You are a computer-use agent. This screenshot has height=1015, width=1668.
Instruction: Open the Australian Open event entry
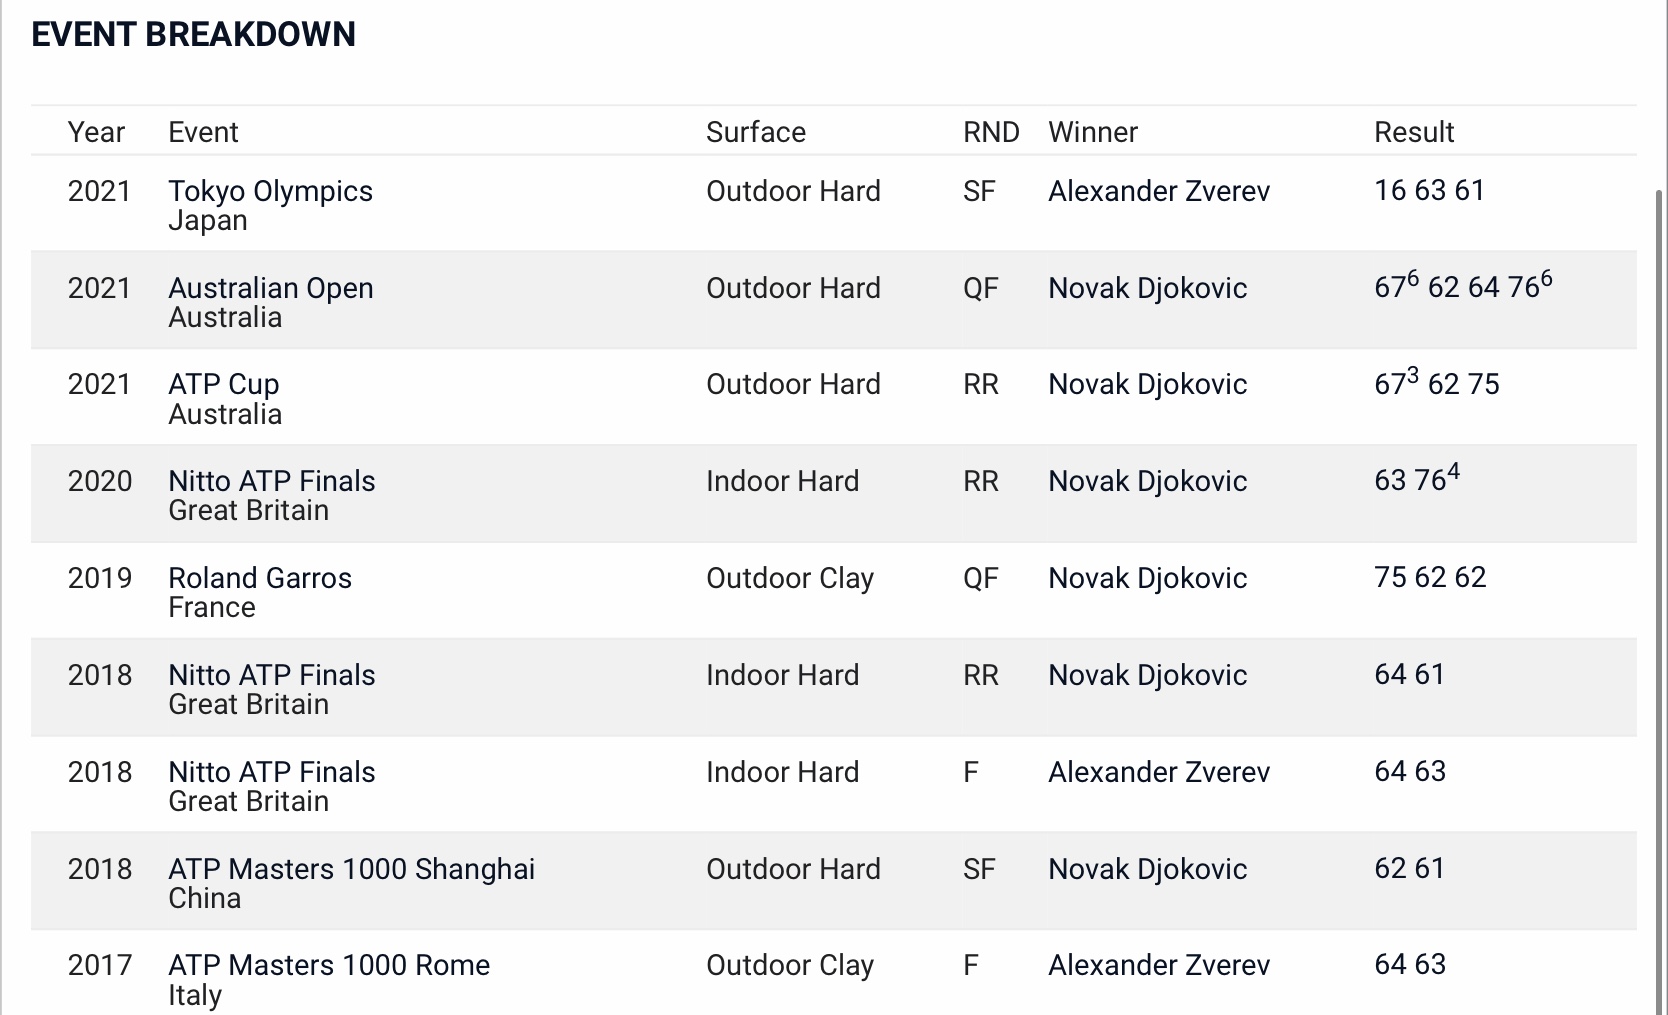click(x=270, y=288)
